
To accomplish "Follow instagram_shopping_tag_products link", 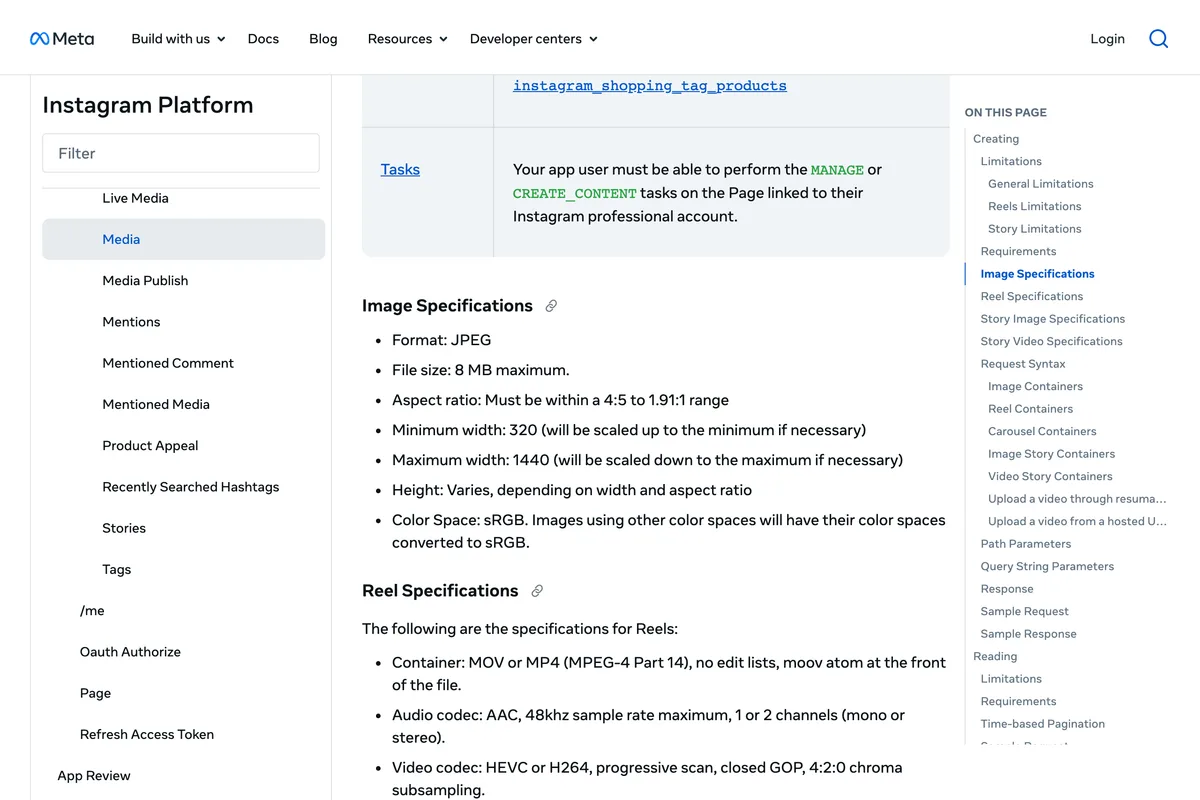I will point(650,86).
